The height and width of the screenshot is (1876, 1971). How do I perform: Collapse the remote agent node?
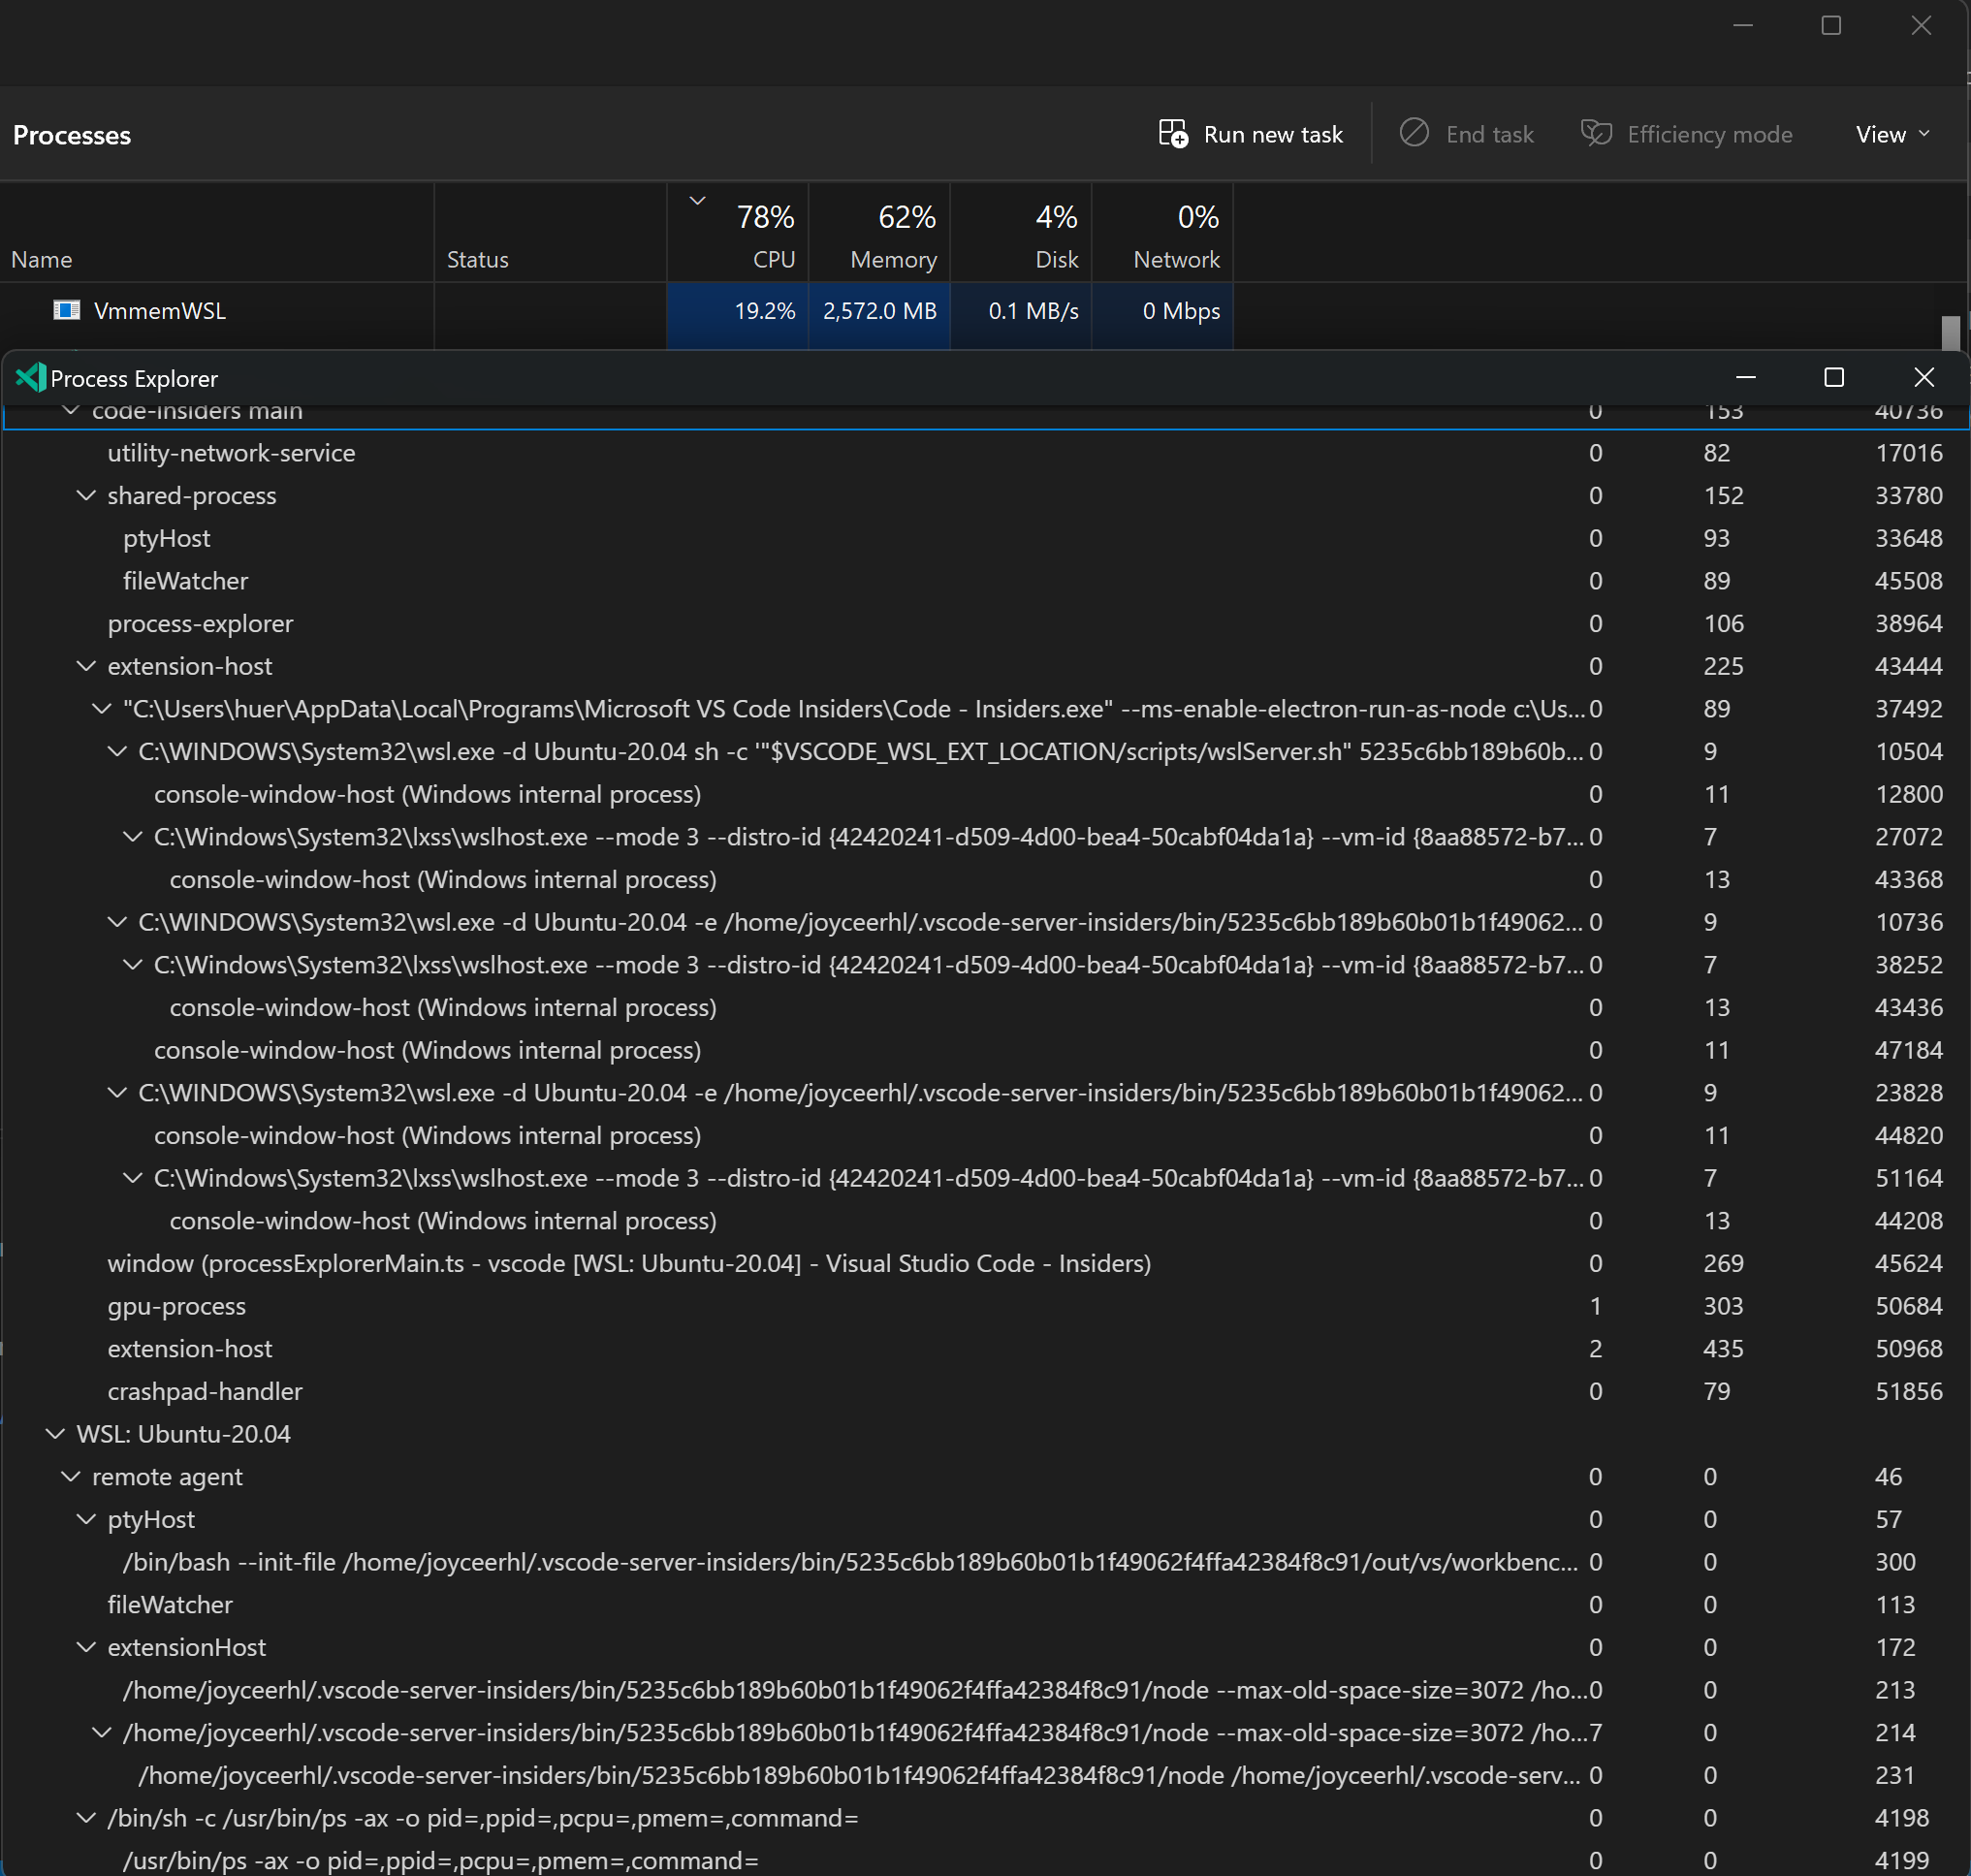[x=70, y=1476]
